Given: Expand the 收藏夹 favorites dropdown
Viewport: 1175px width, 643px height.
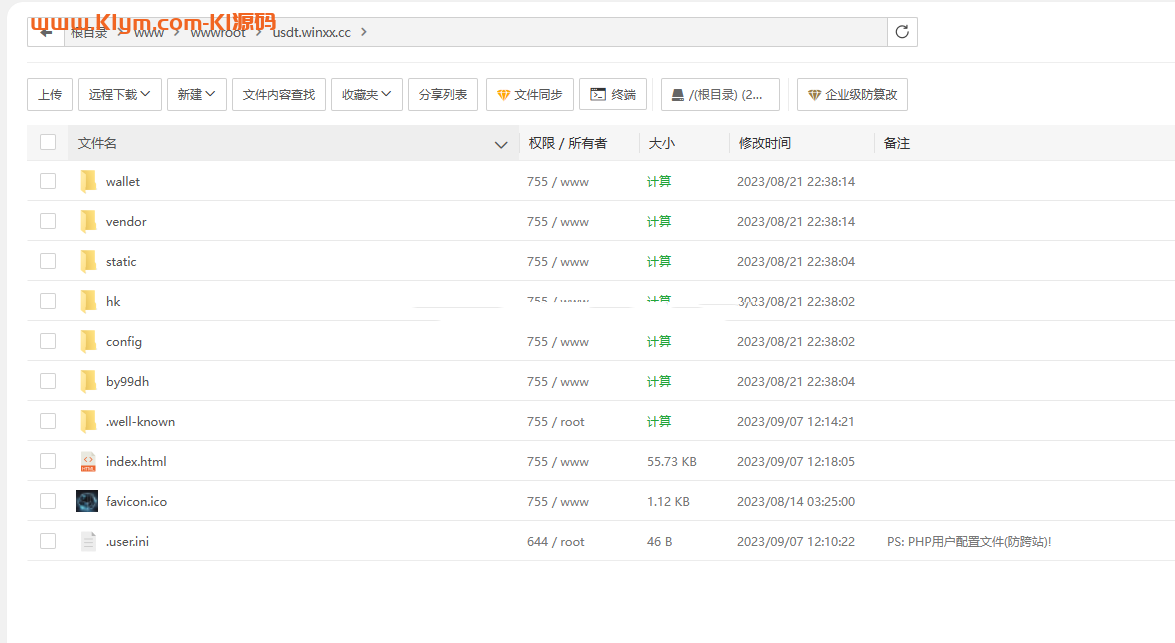Looking at the screenshot, I should [x=367, y=95].
